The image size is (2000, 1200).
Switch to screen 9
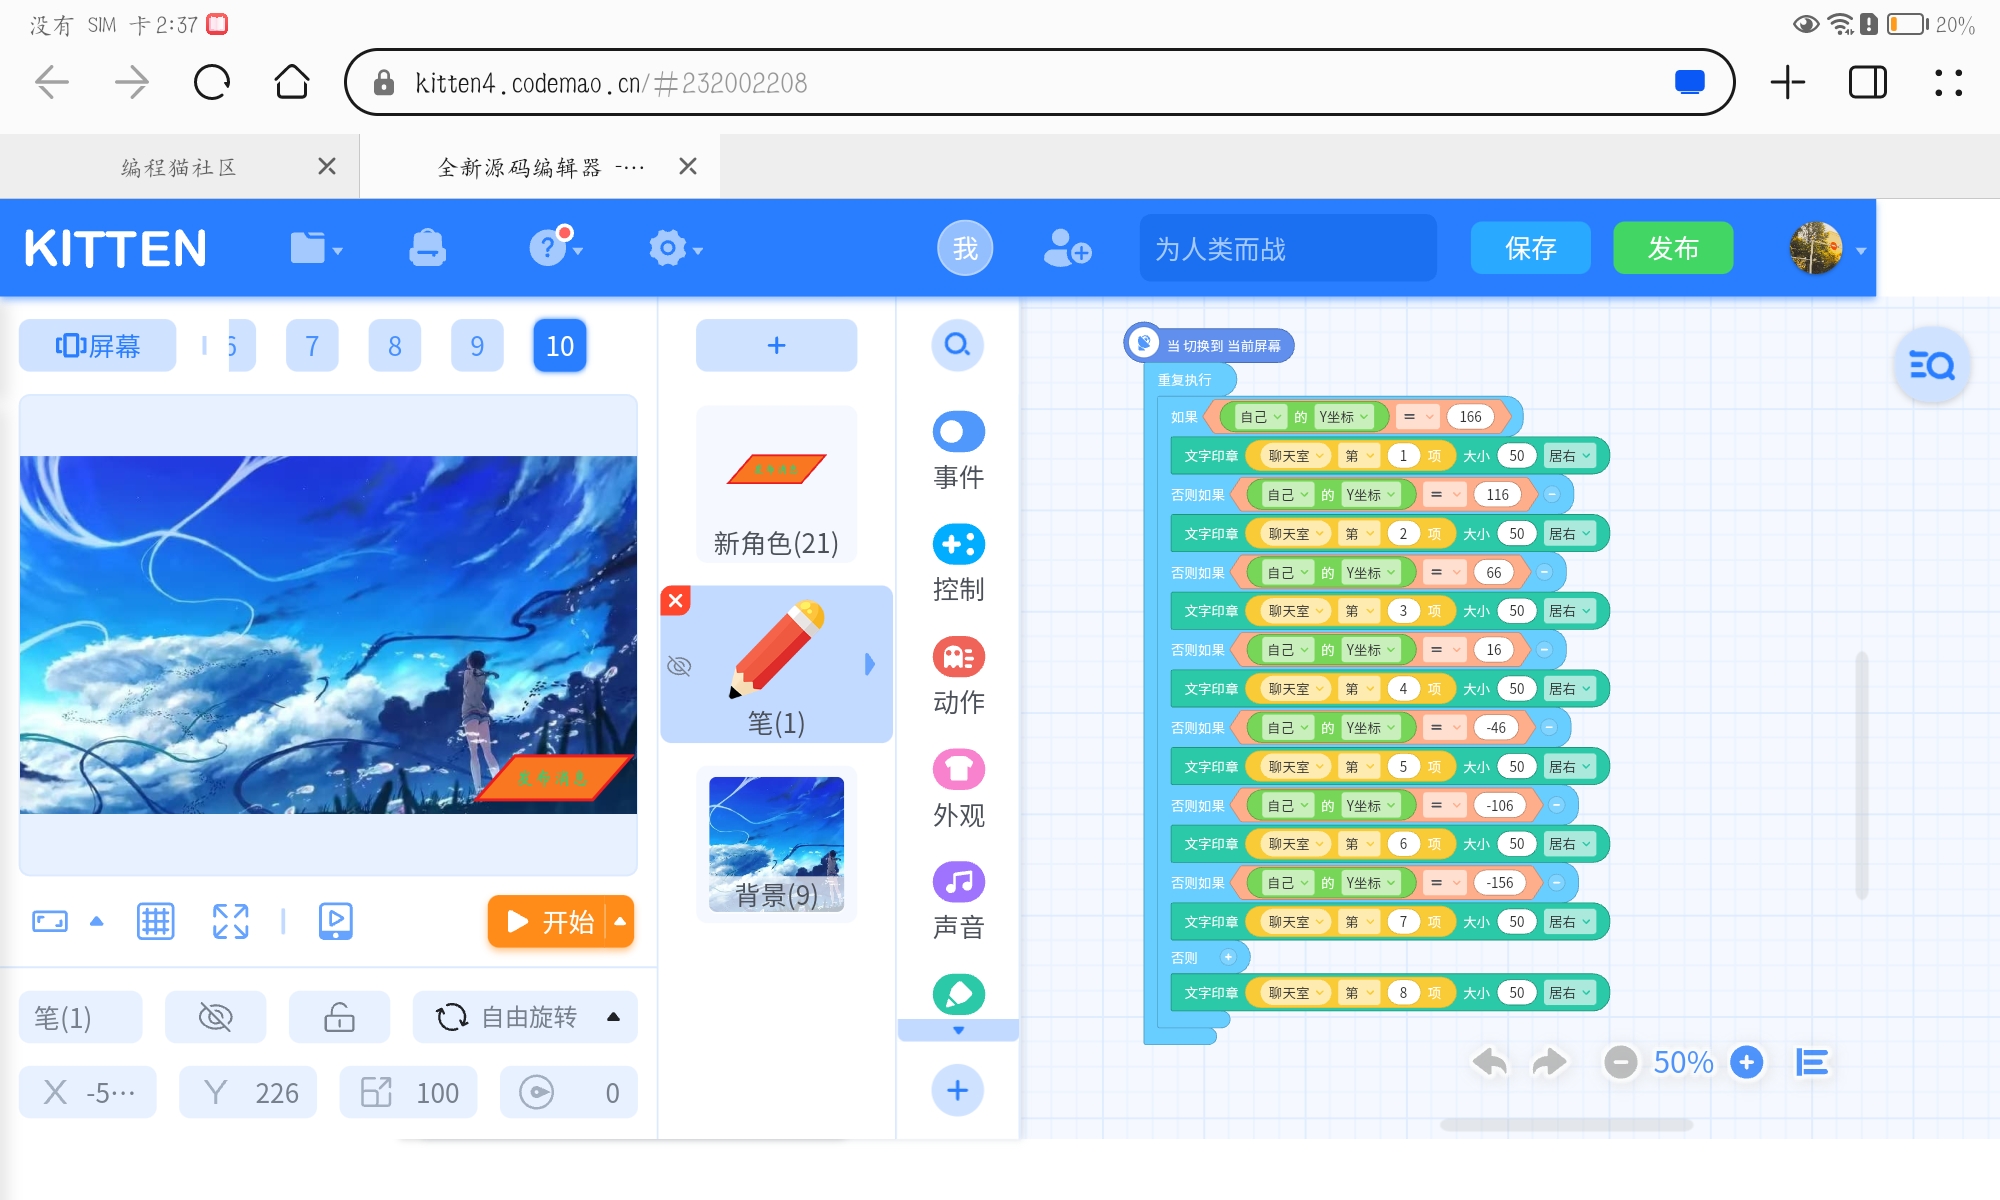[477, 346]
